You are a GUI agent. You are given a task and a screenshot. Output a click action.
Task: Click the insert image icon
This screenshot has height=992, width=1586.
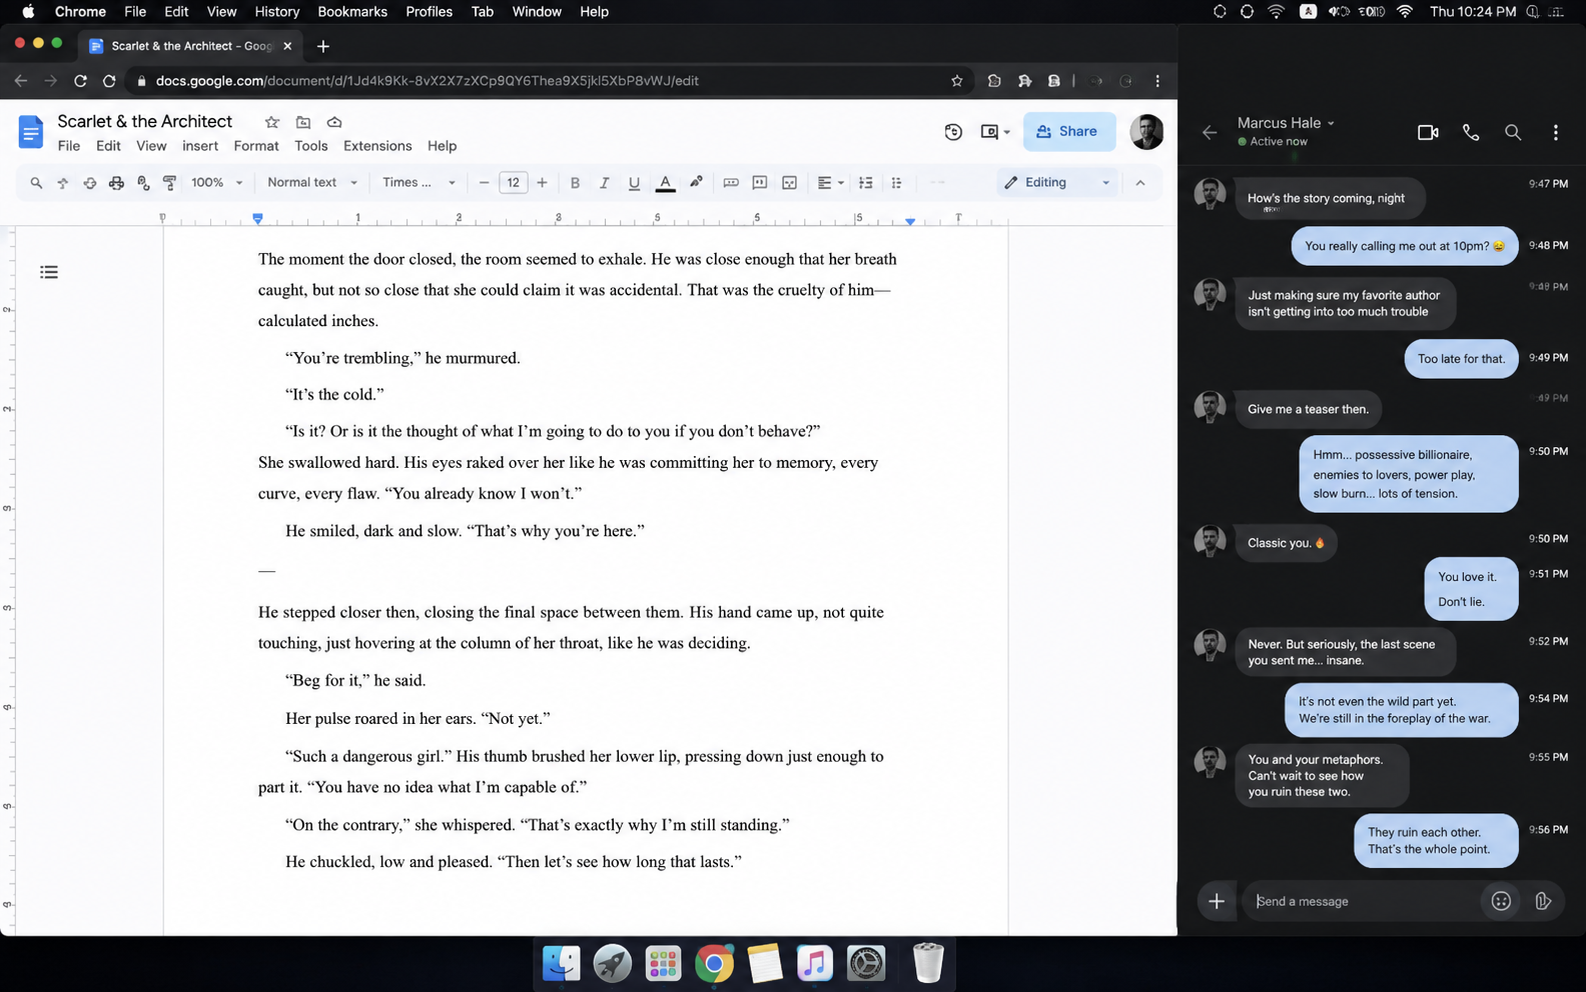click(789, 183)
